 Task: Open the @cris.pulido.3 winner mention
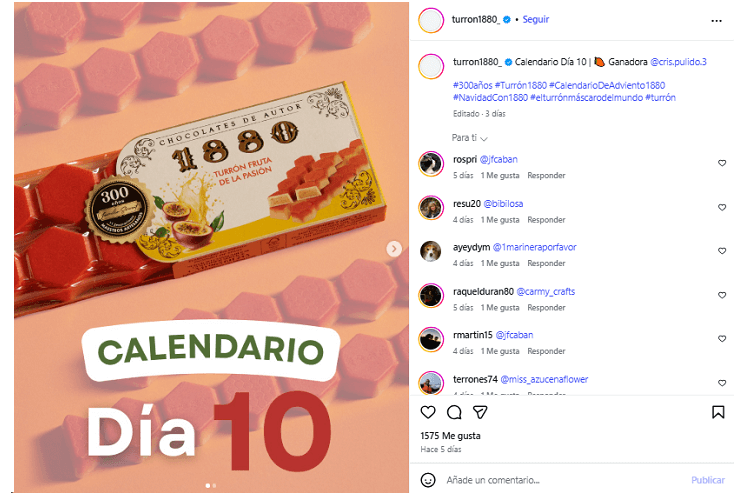pyautogui.click(x=678, y=62)
